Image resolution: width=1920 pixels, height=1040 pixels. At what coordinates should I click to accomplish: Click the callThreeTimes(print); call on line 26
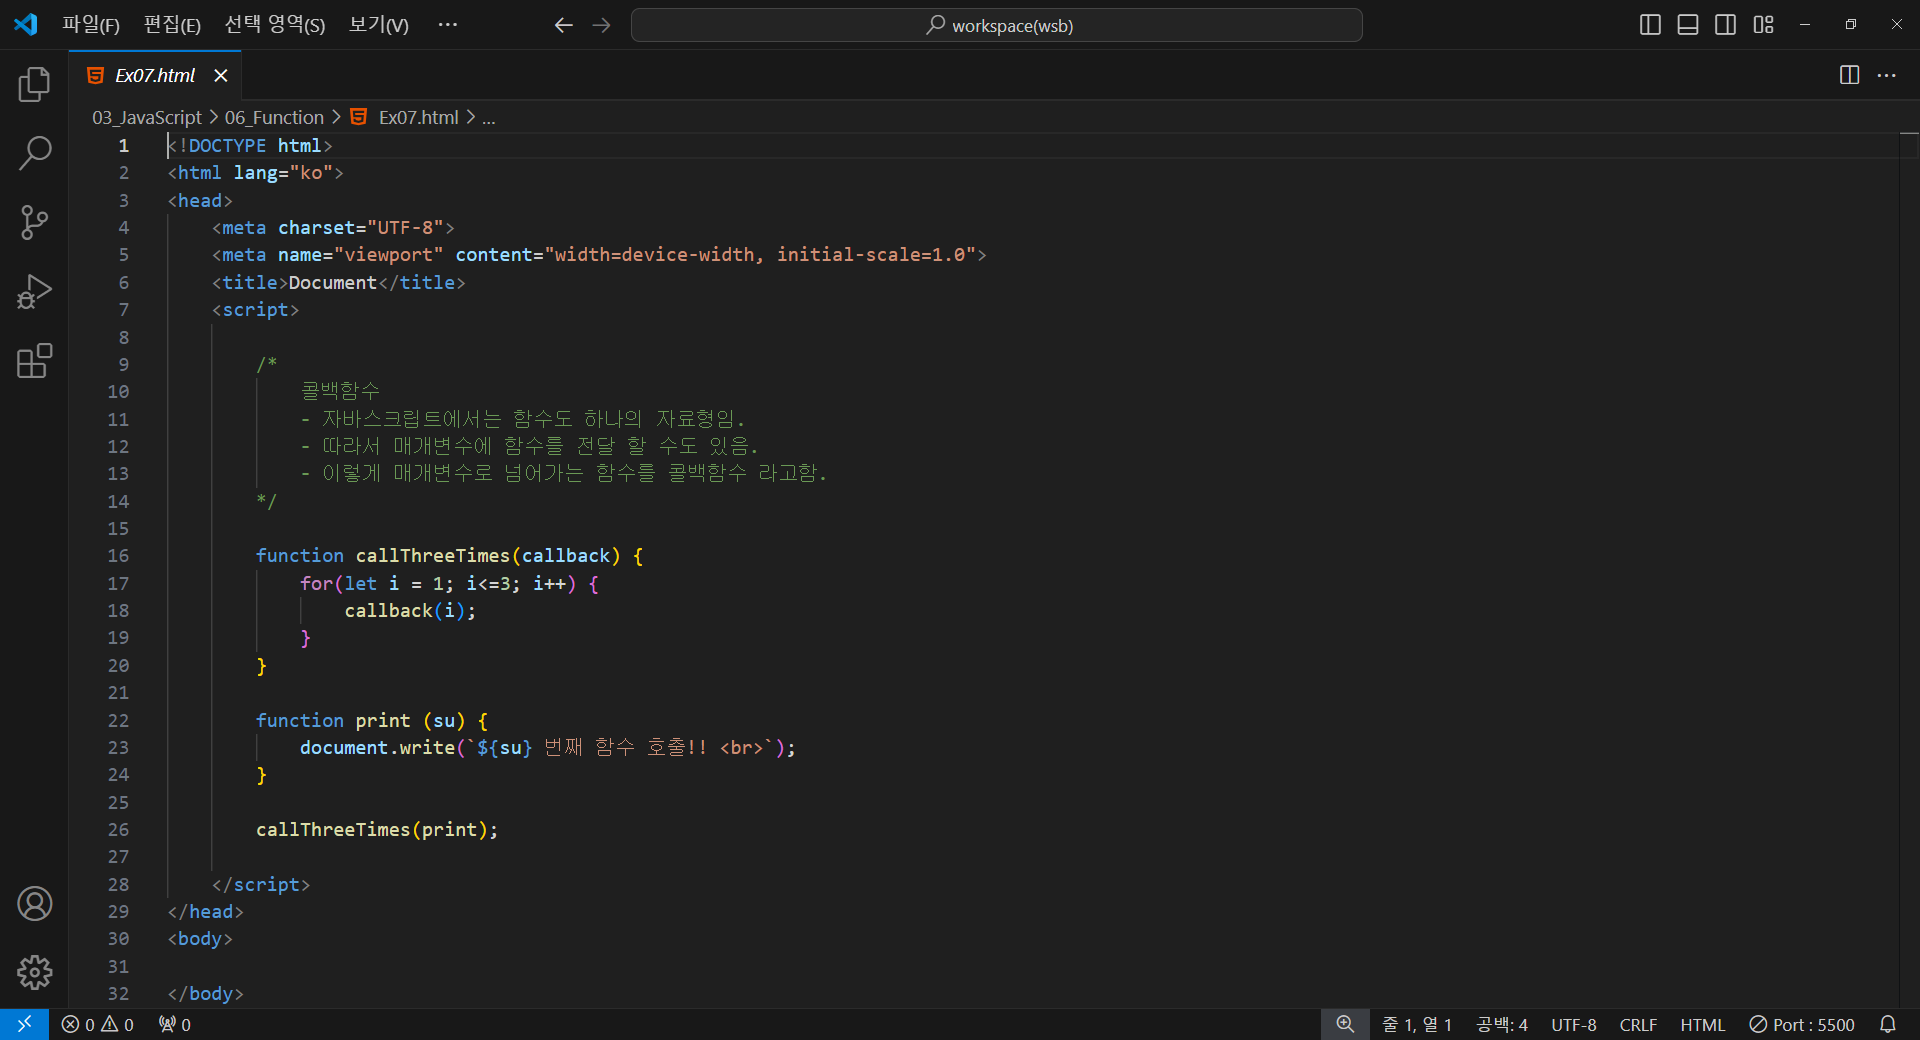[377, 830]
